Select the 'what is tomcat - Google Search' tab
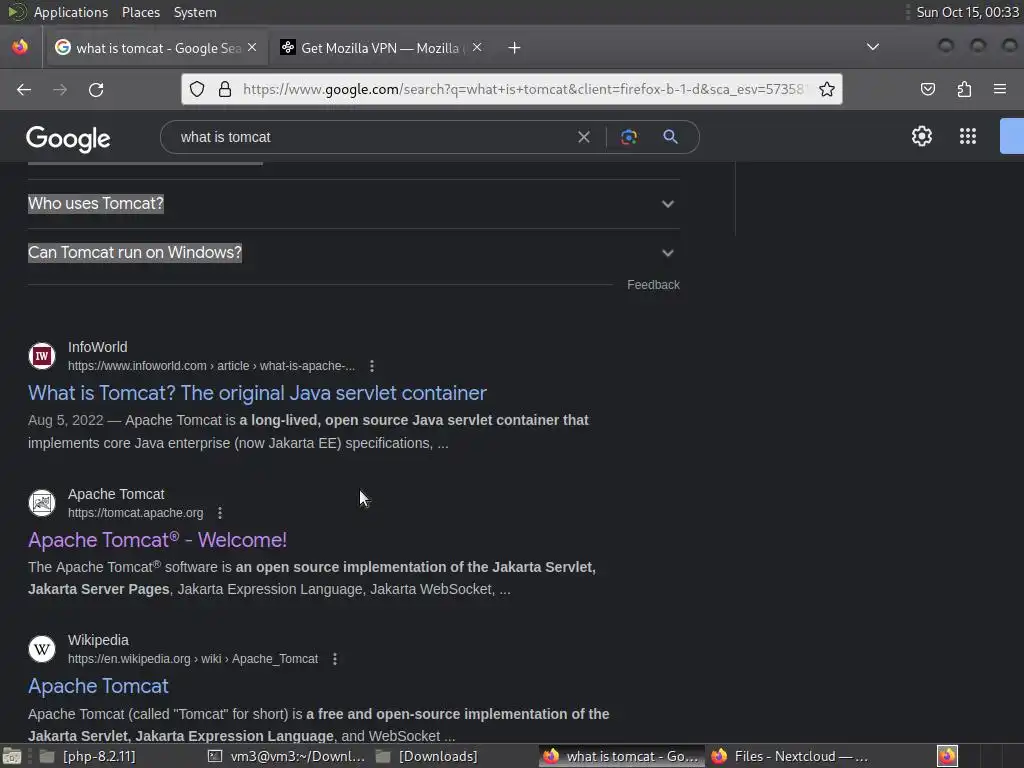 [x=156, y=48]
